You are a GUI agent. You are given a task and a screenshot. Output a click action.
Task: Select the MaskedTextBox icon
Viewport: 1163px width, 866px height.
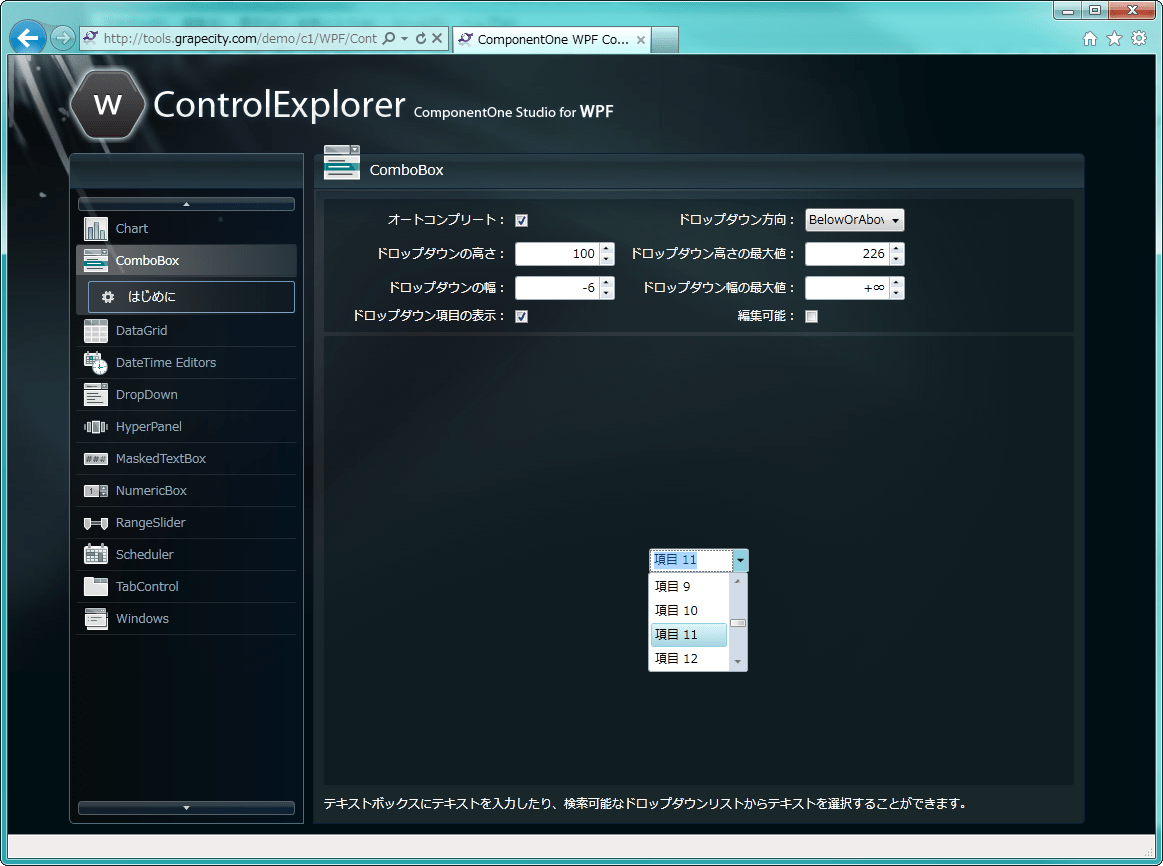click(x=95, y=458)
